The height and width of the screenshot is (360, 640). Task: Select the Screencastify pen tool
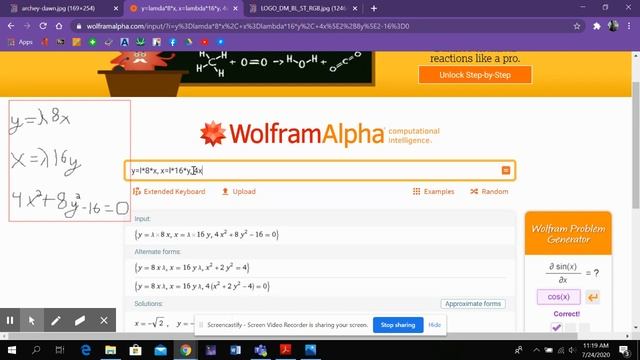56,320
